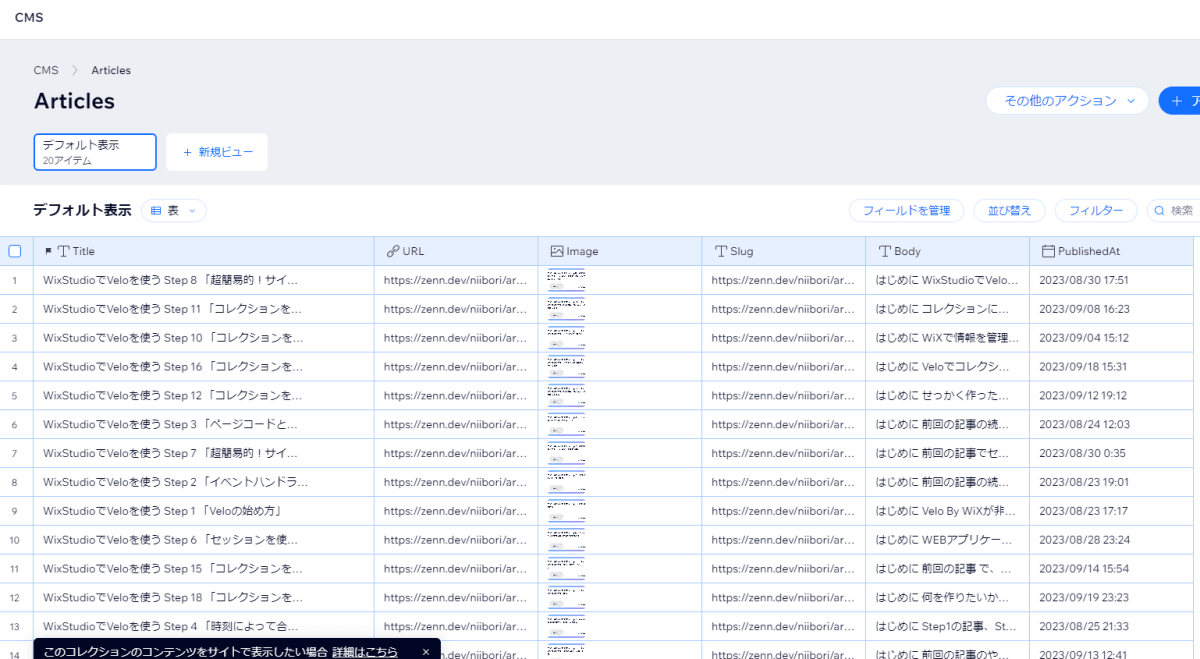The height and width of the screenshot is (659, 1200).
Task: Select title cell containing Step 18
Action: (204, 598)
